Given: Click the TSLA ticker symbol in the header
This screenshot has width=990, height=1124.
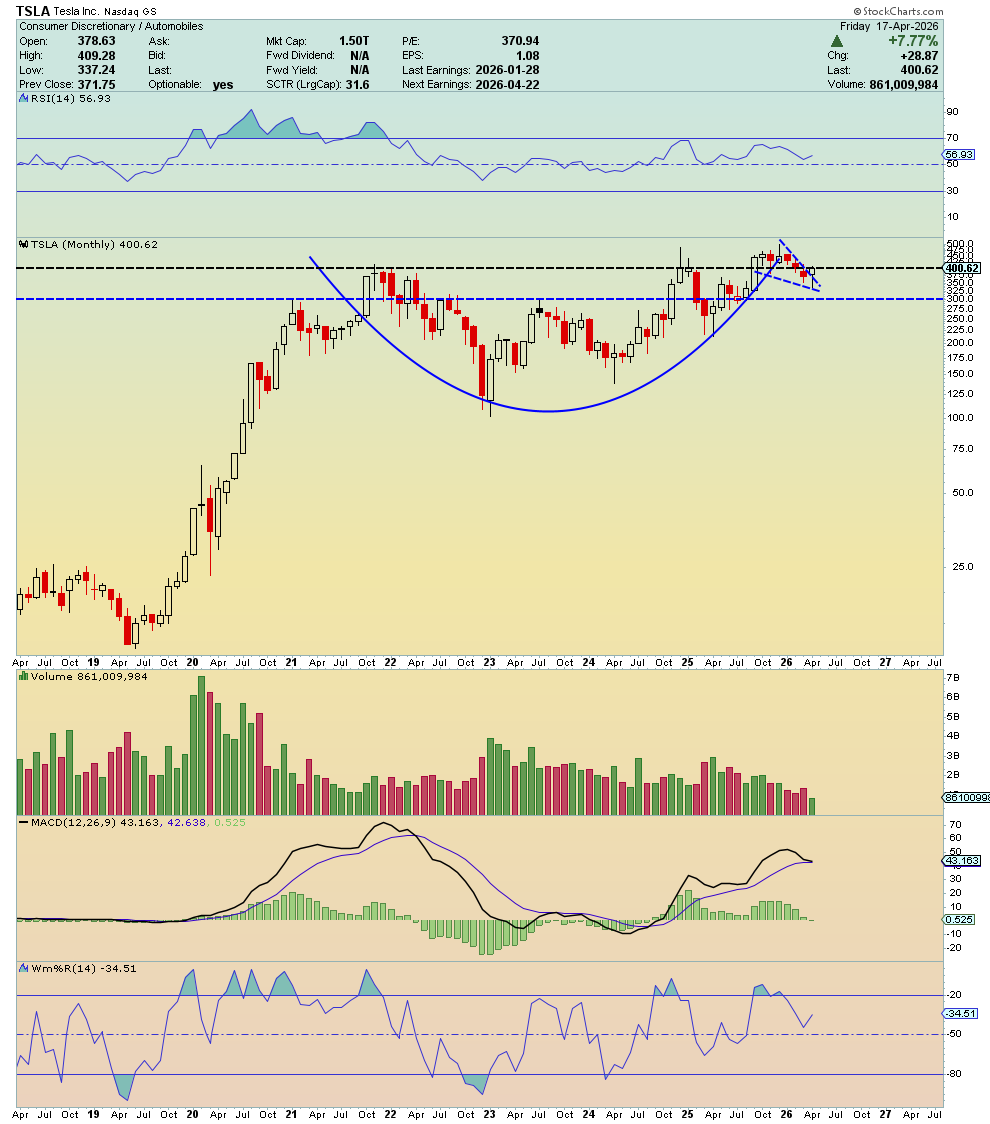Looking at the screenshot, I should tap(33, 11).
